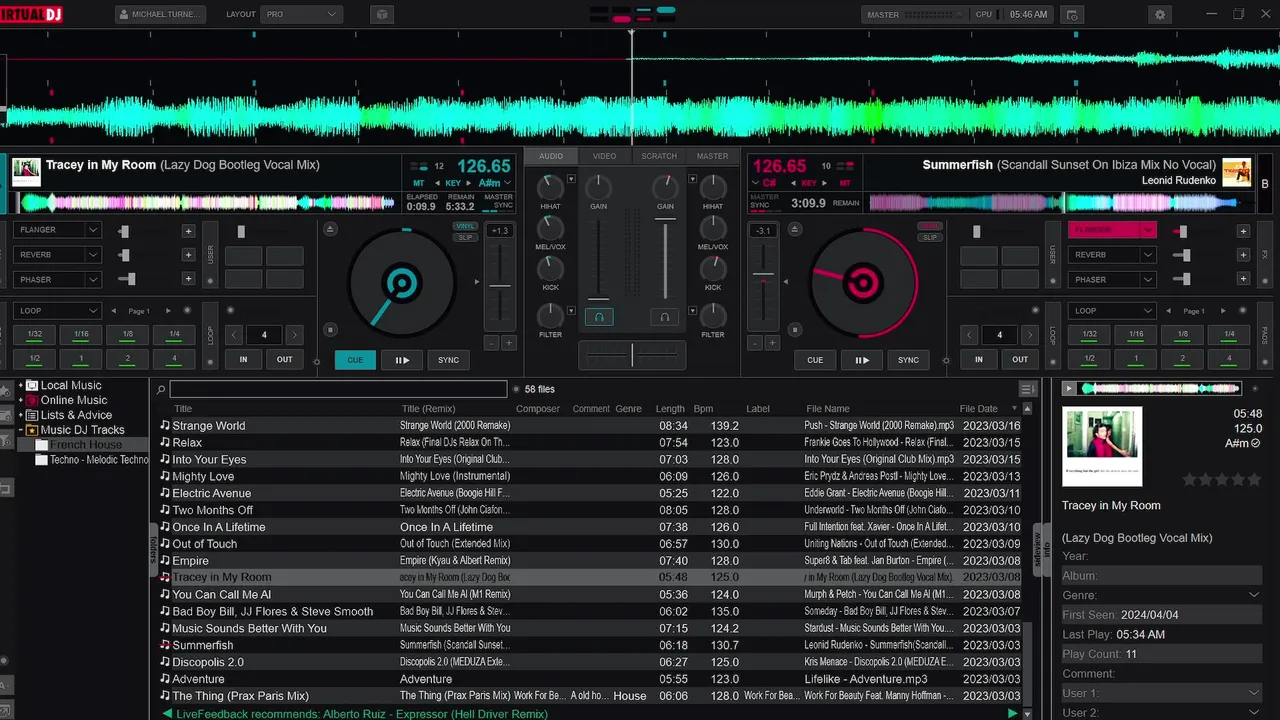Shift right deck key up arrow
This screenshot has width=1280, height=720.
coord(827,184)
